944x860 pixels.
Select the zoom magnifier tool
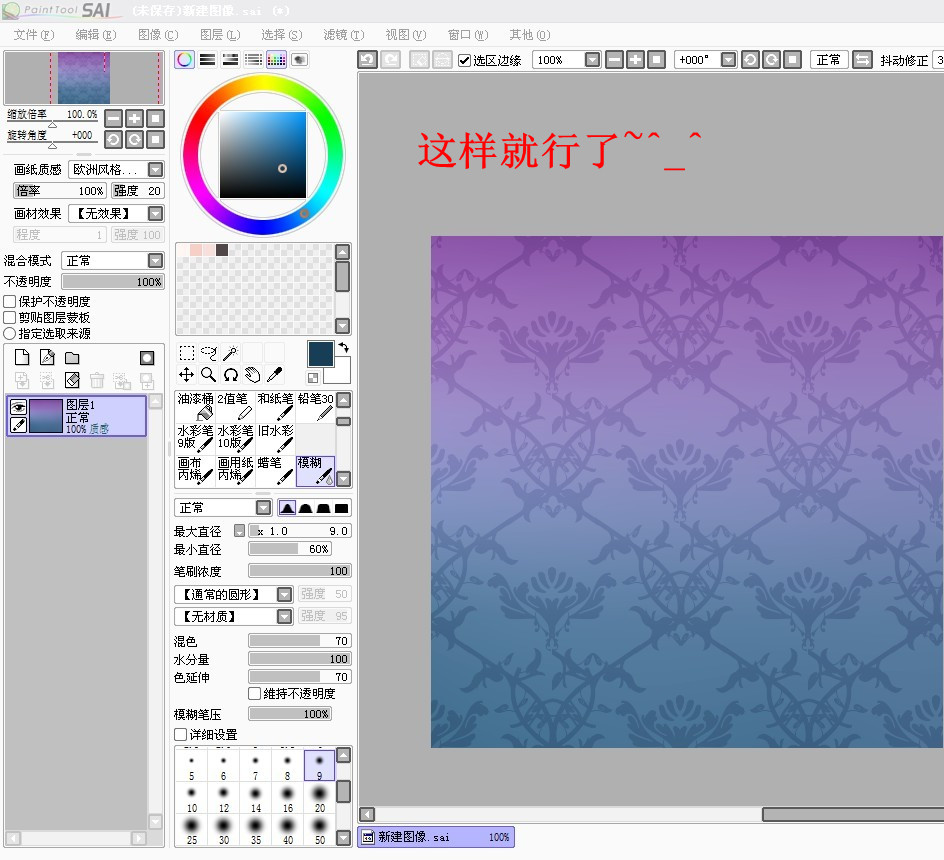click(x=208, y=375)
